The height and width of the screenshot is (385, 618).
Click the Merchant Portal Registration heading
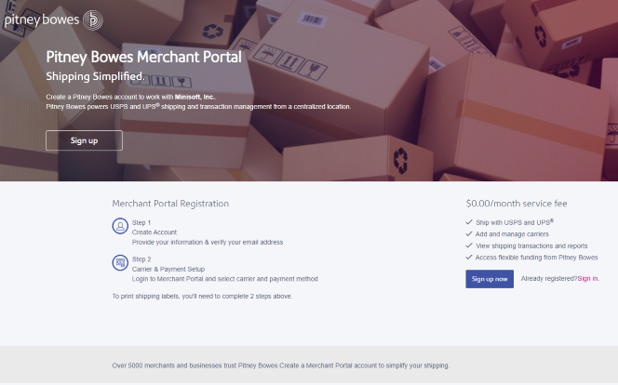coord(170,204)
